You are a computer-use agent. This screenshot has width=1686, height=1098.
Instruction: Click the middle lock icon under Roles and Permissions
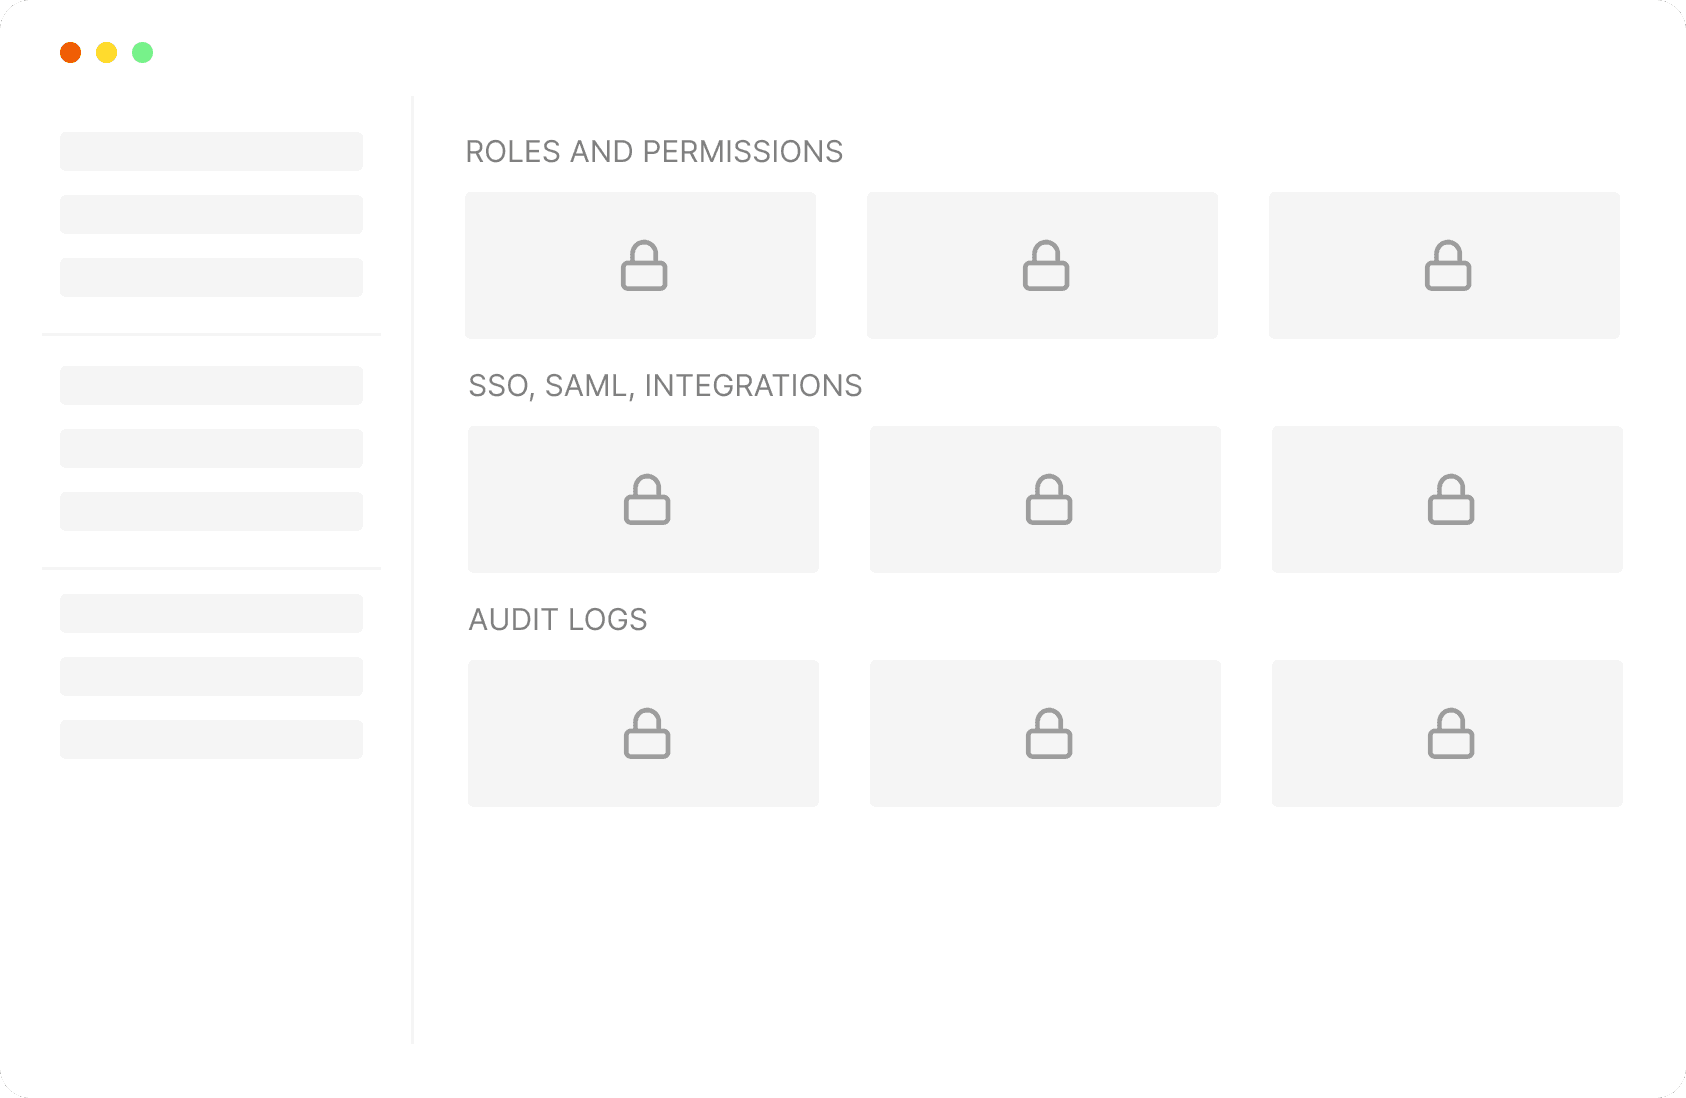1046,266
